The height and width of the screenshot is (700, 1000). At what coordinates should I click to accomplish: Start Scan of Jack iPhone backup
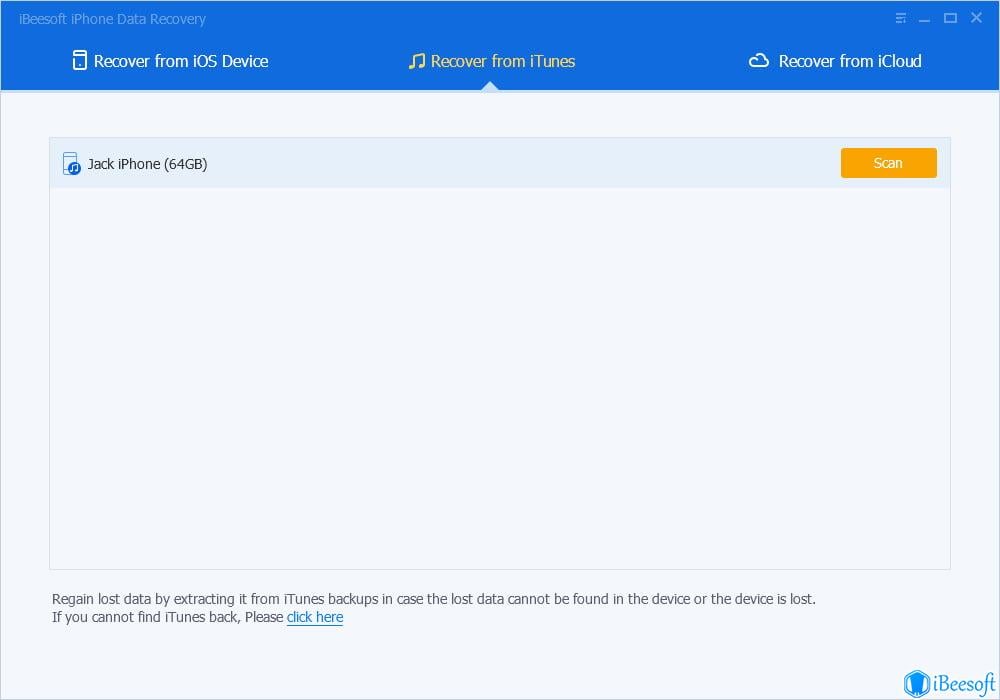click(888, 163)
